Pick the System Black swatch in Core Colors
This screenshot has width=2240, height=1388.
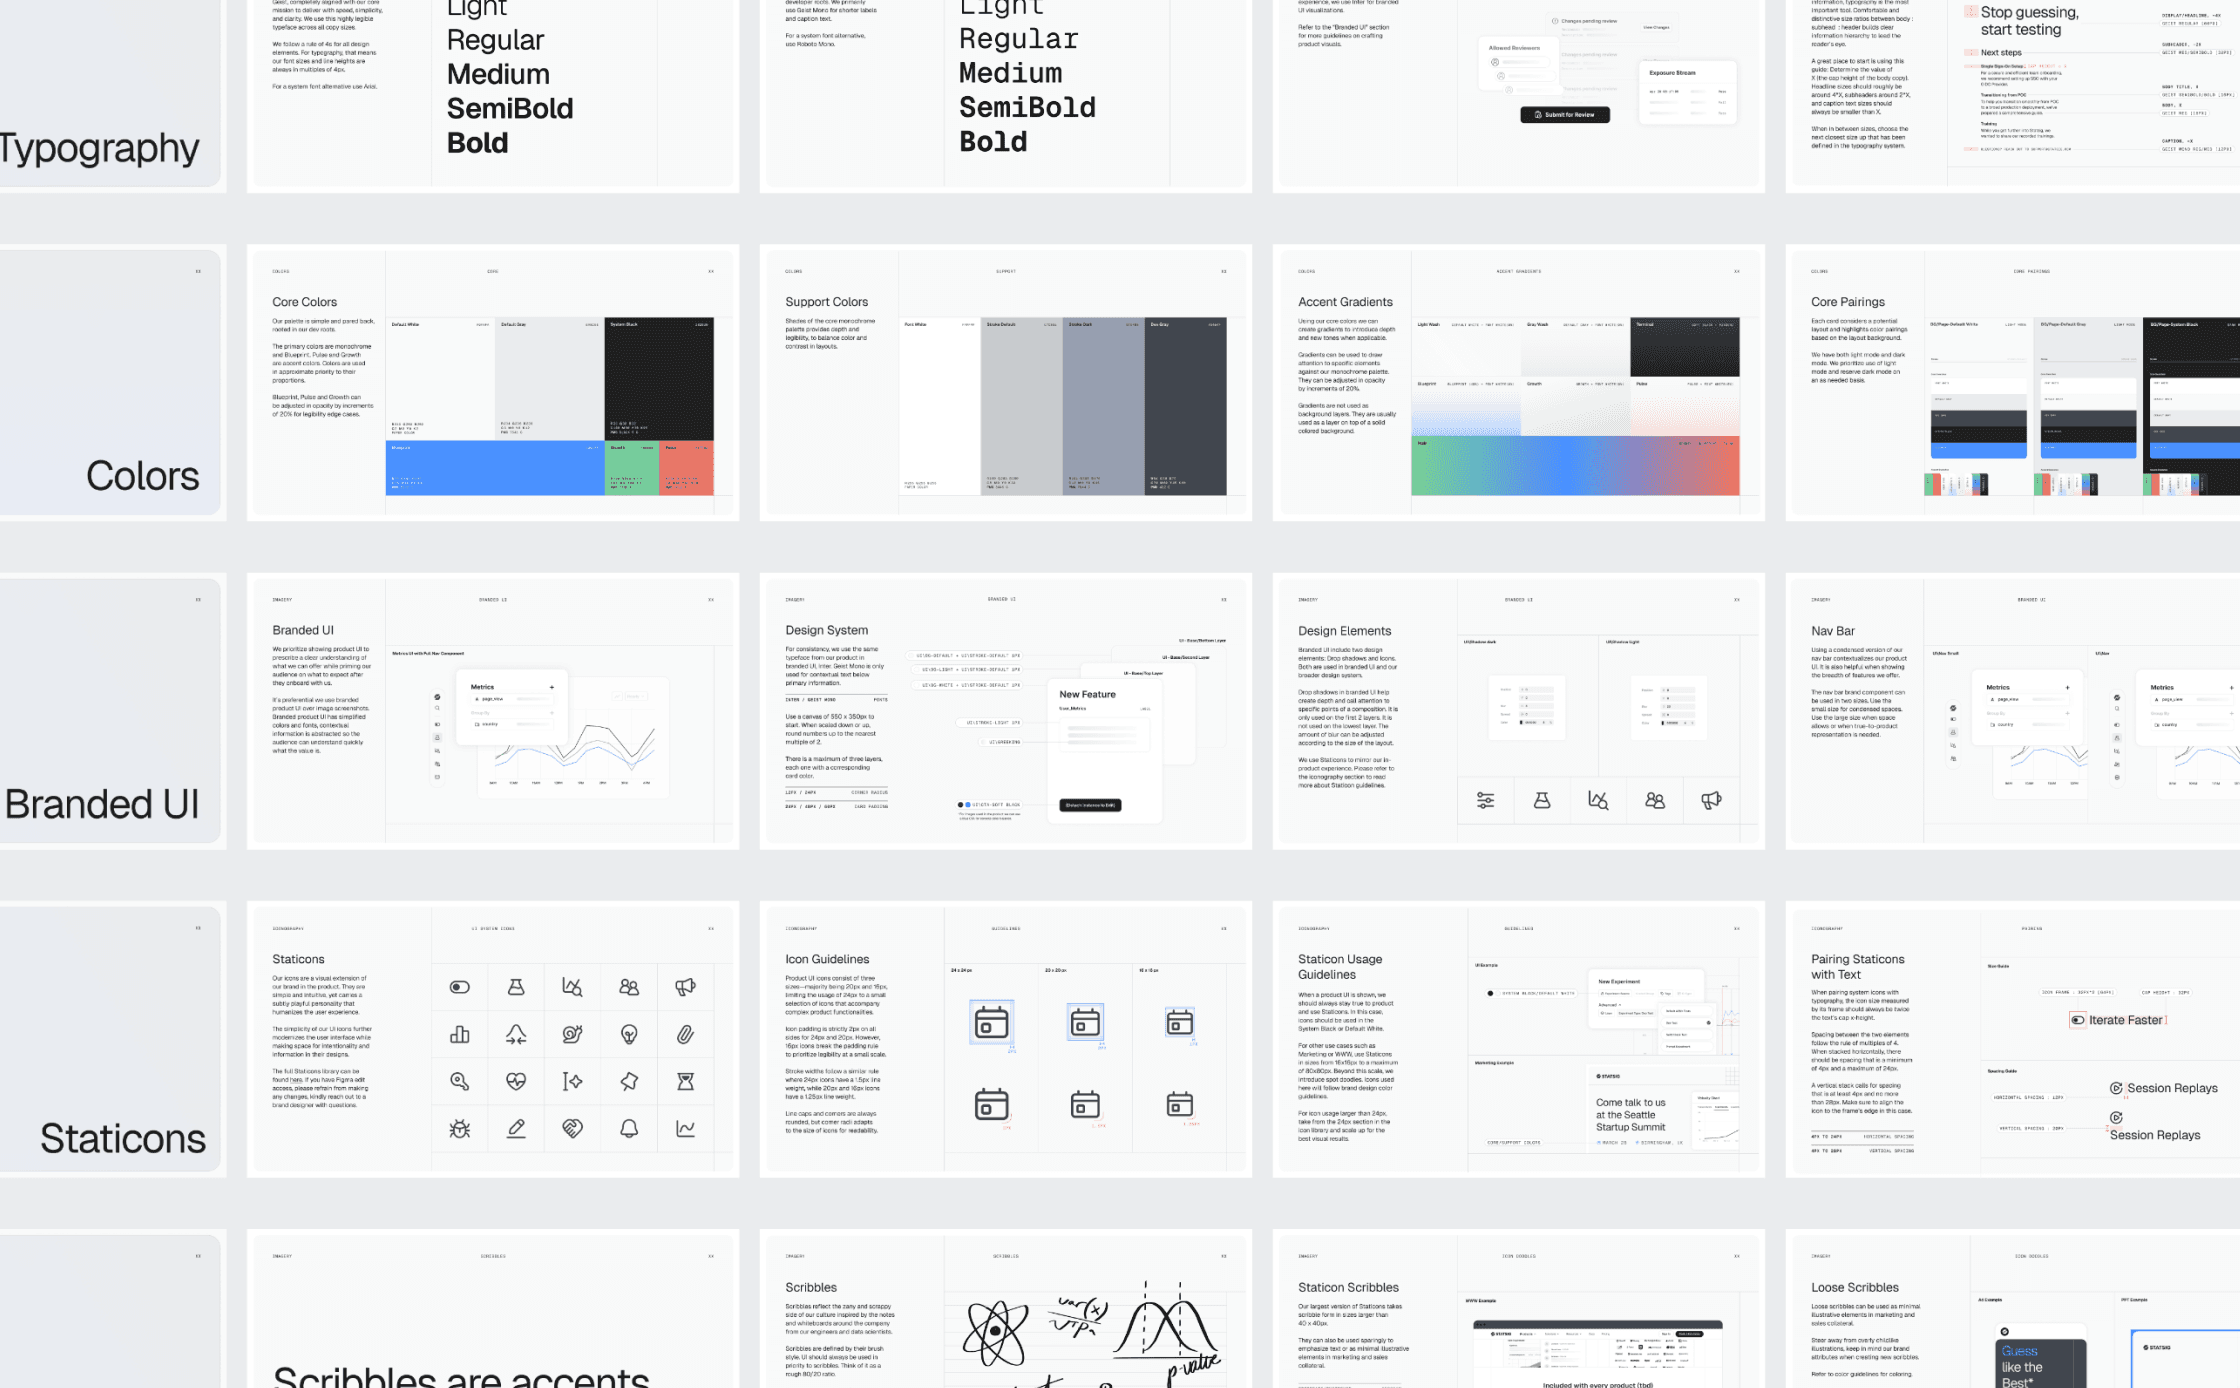coord(658,380)
